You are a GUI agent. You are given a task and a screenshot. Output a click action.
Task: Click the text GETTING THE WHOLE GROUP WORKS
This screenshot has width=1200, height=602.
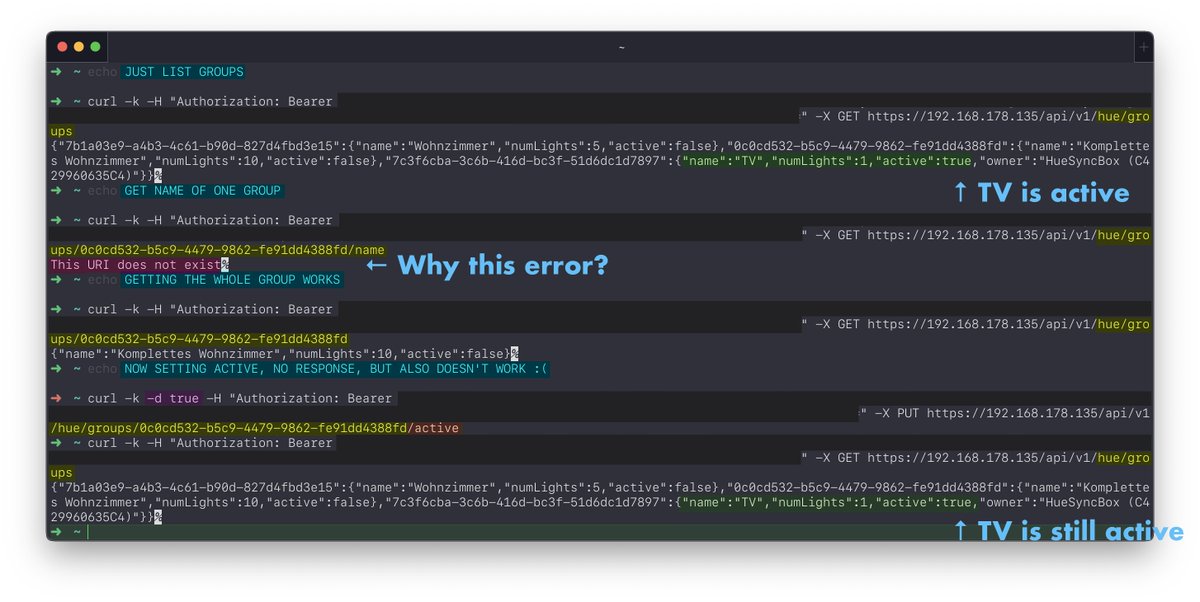(232, 280)
